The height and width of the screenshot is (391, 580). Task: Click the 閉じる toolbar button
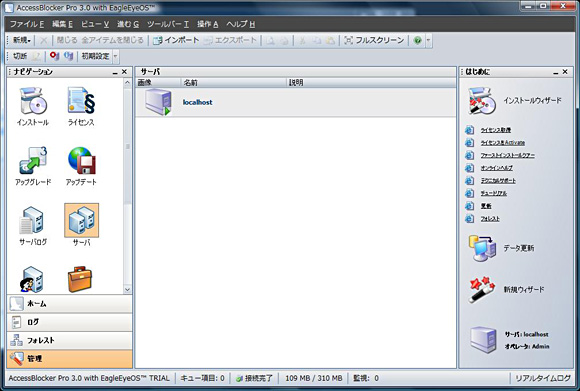click(67, 40)
